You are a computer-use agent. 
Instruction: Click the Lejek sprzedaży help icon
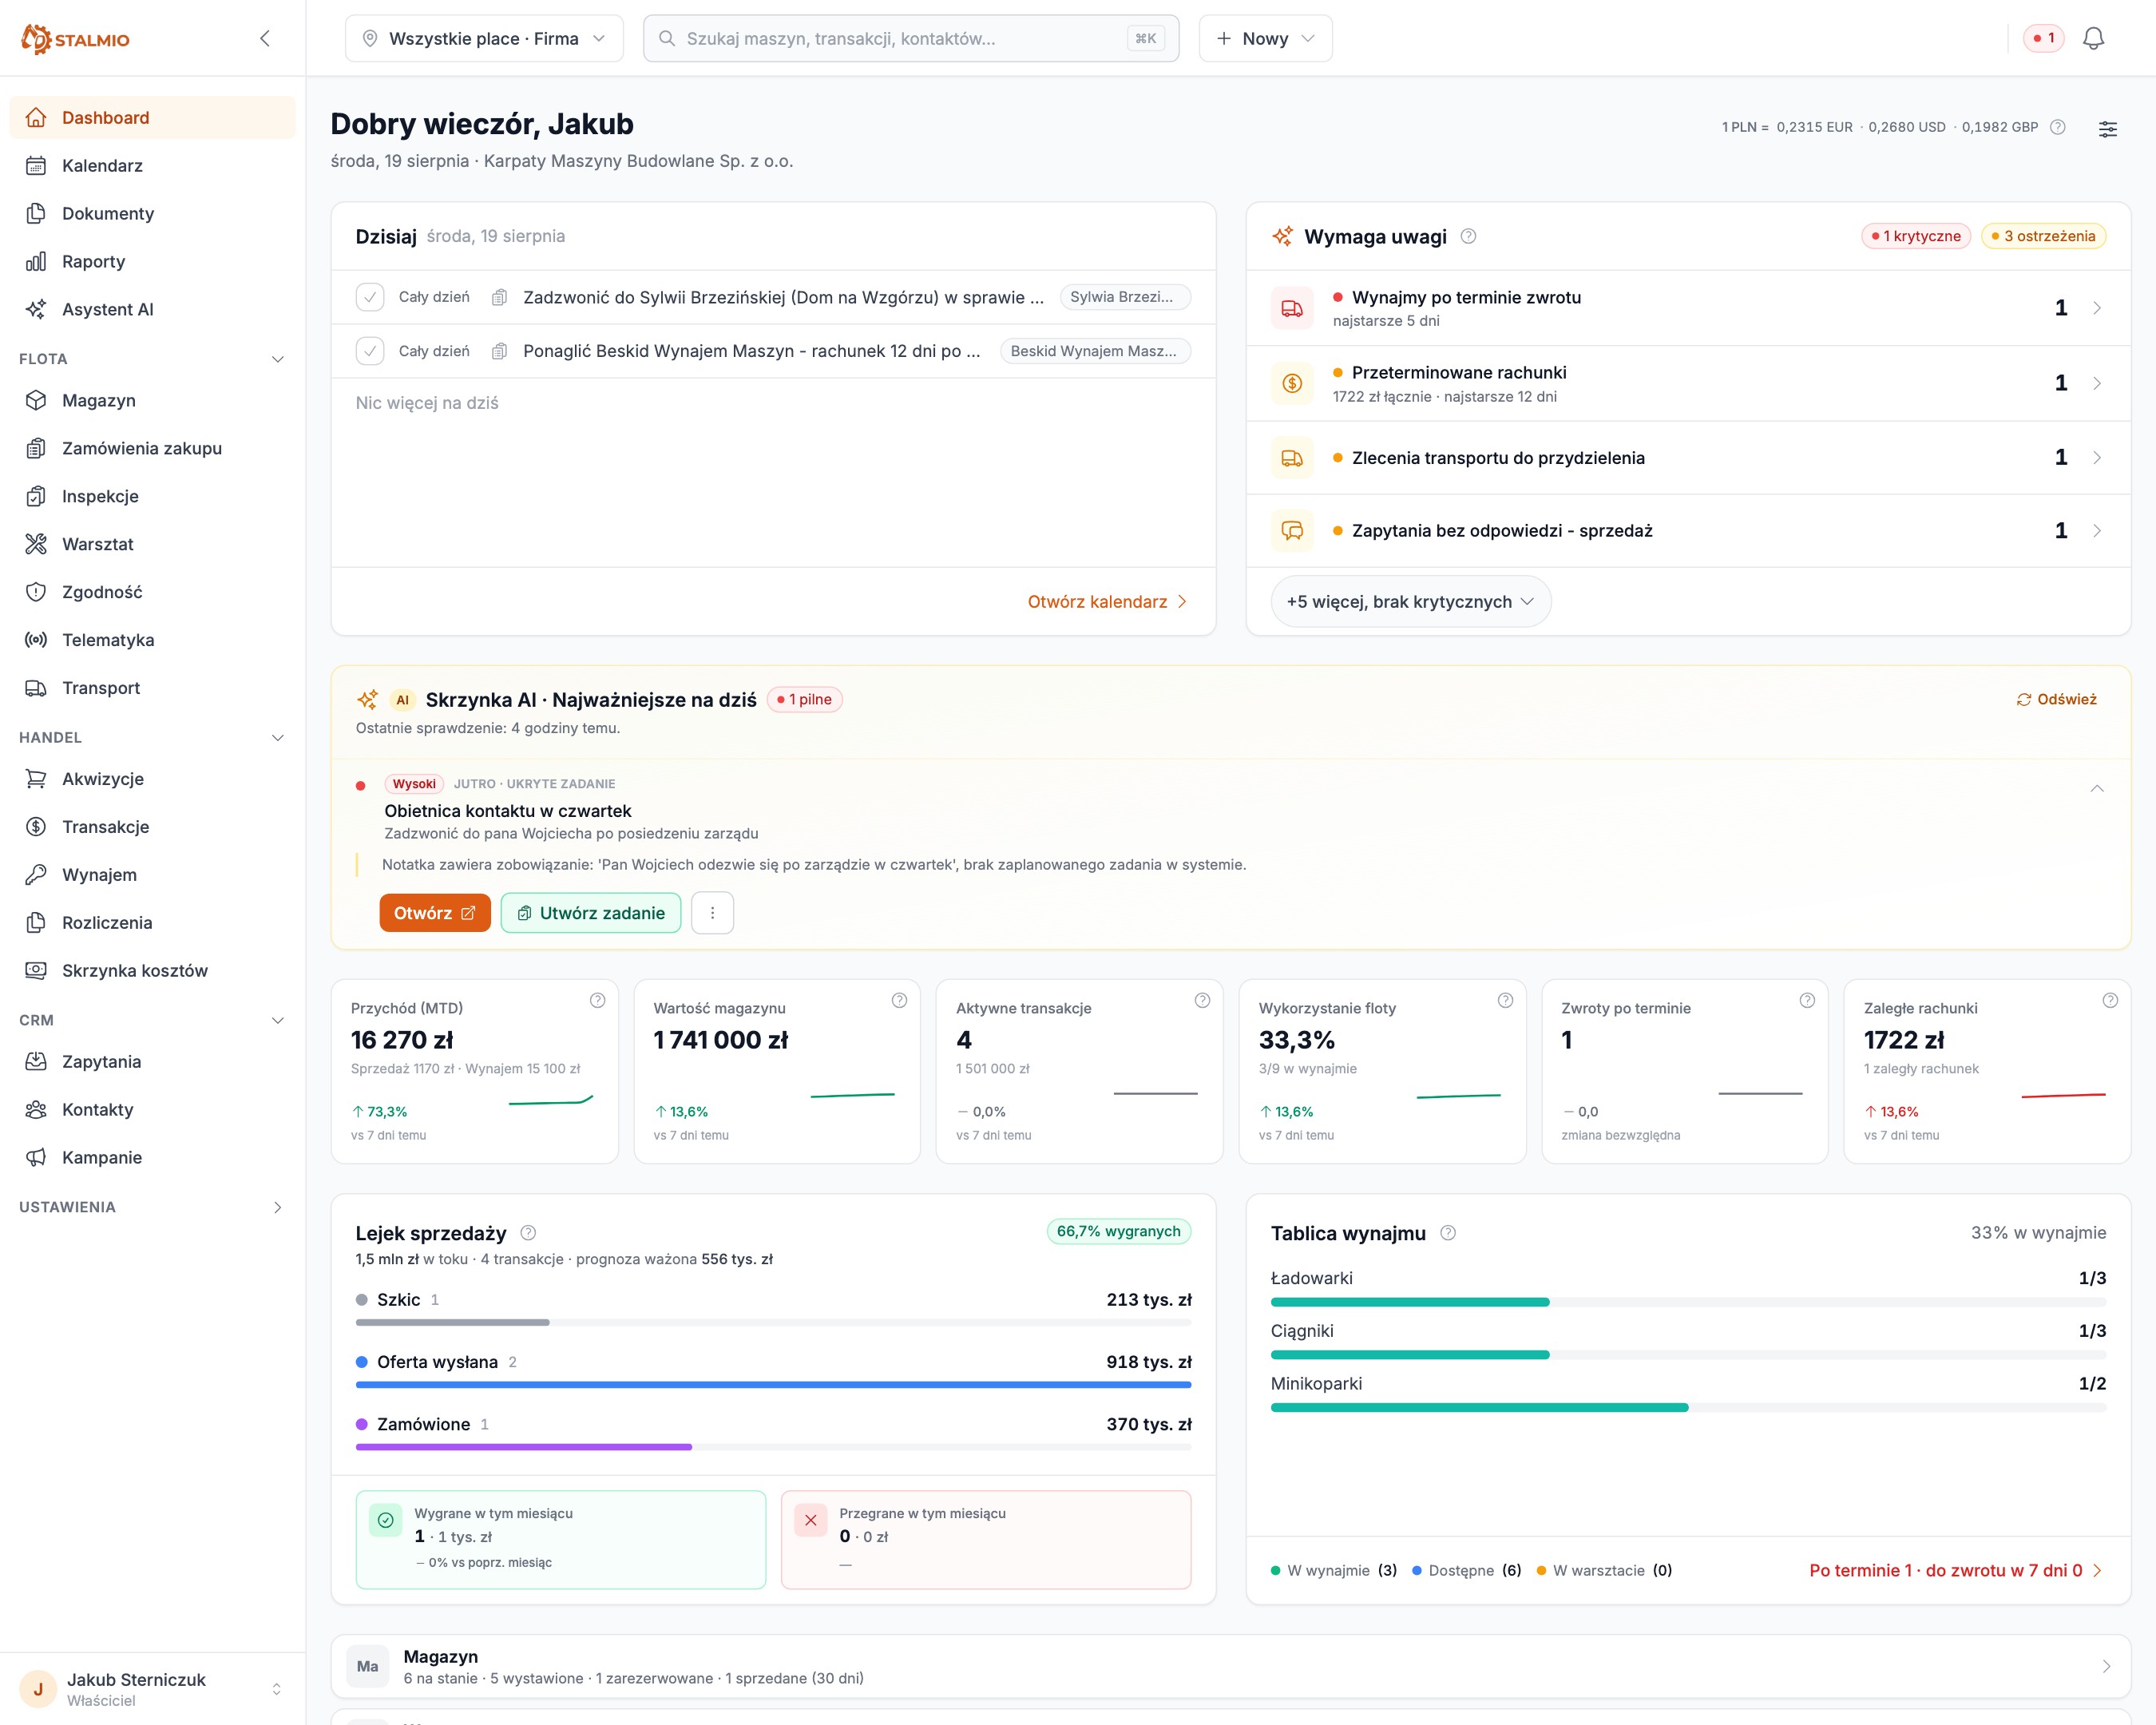tap(528, 1232)
